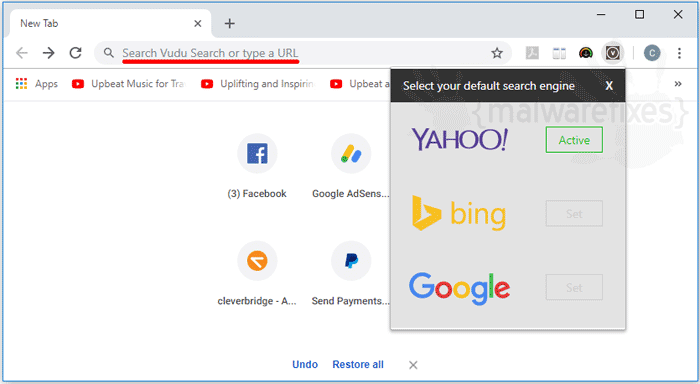
Task: Go forward with the forward arrow
Action: tap(48, 53)
